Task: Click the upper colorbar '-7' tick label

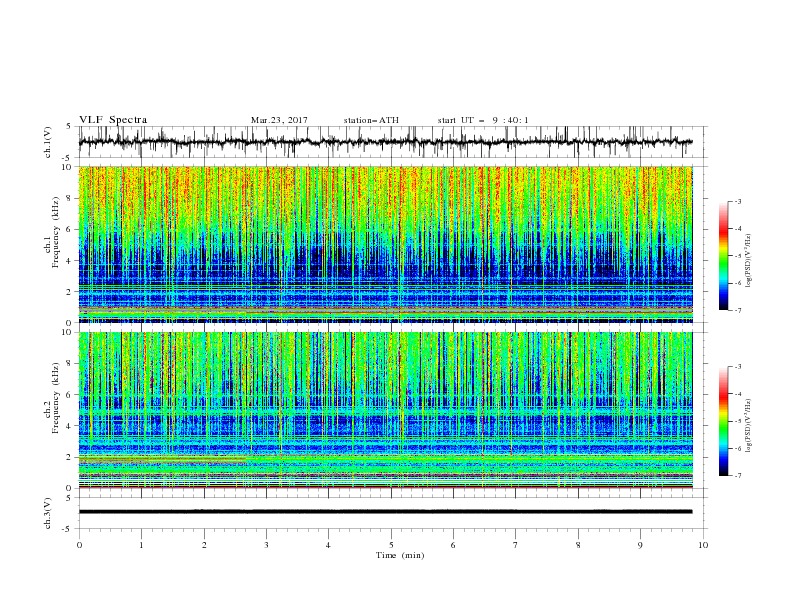Action: (738, 310)
